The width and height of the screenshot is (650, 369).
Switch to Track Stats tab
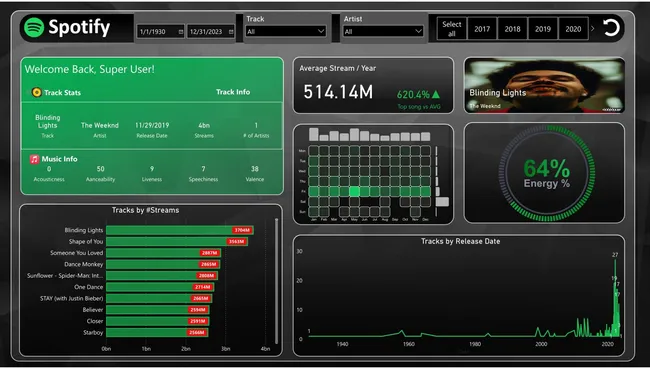coord(63,92)
